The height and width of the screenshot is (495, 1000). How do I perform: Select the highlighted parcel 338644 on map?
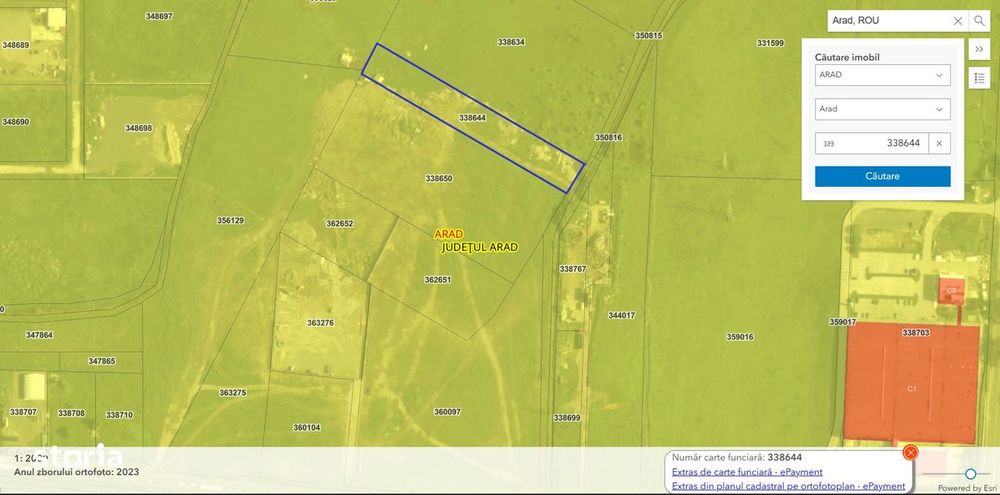(473, 118)
